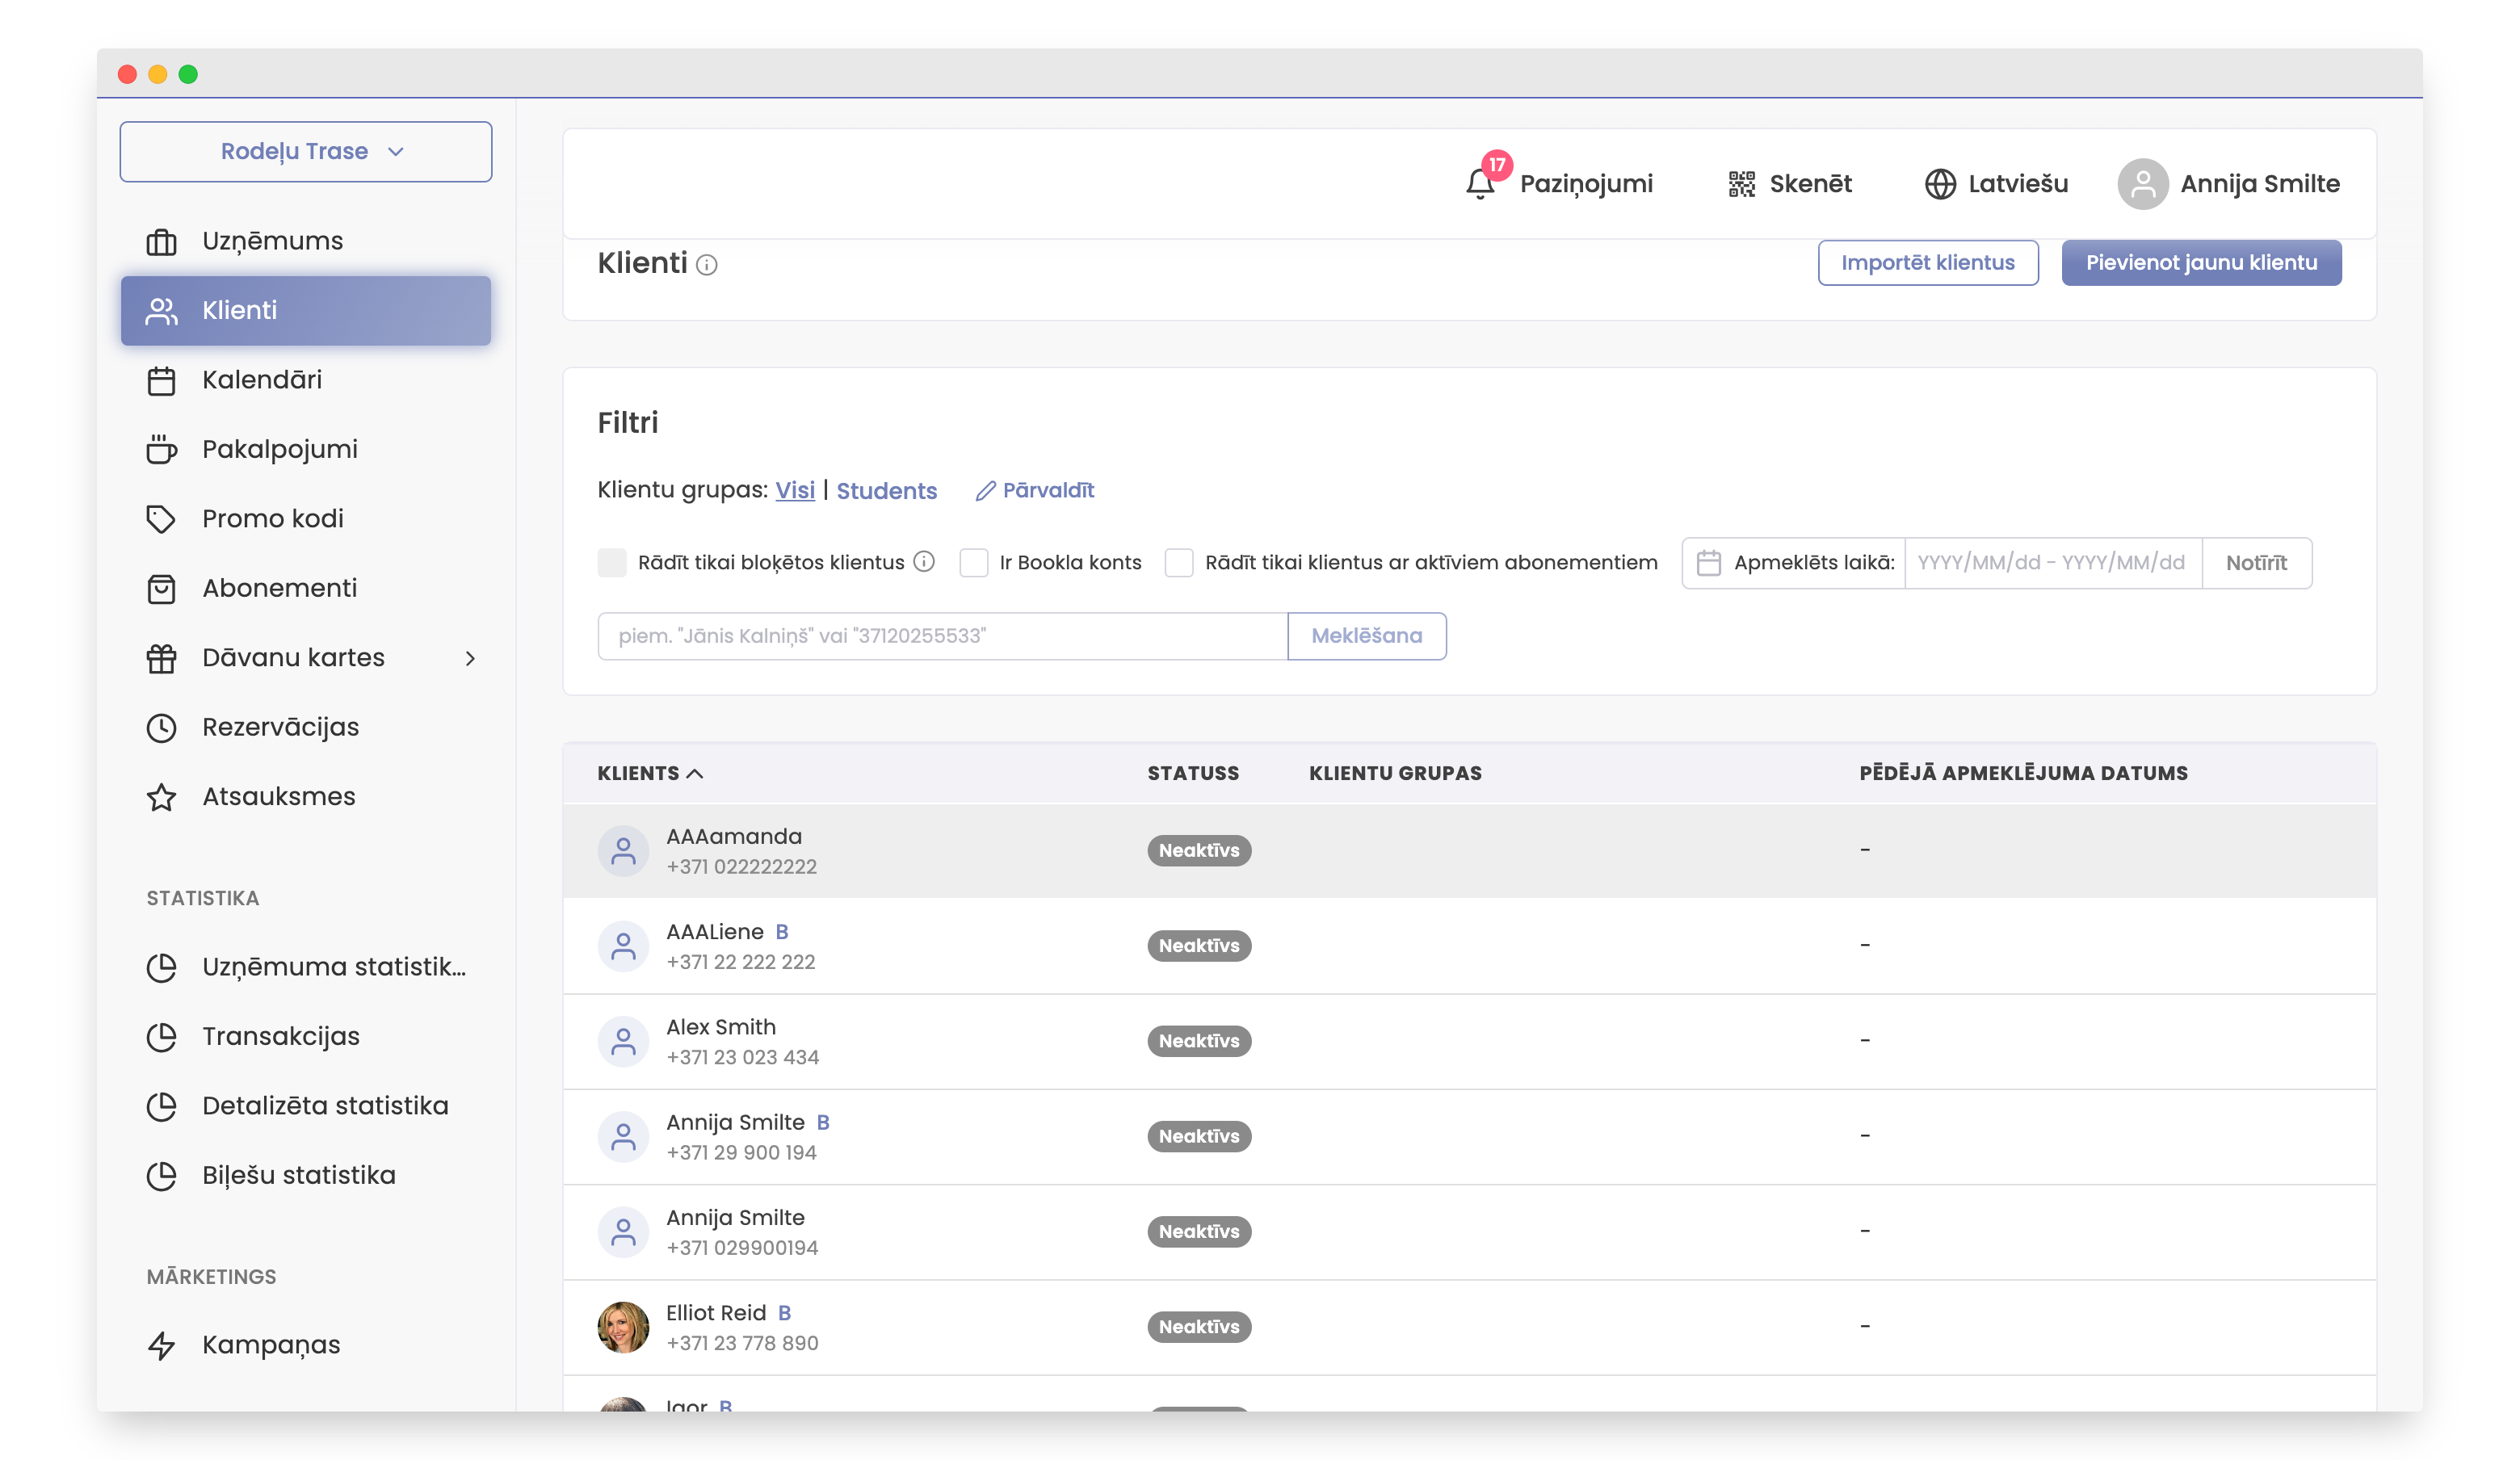Open Rezervācijas in the sidebar
The height and width of the screenshot is (1460, 2520).
click(280, 727)
